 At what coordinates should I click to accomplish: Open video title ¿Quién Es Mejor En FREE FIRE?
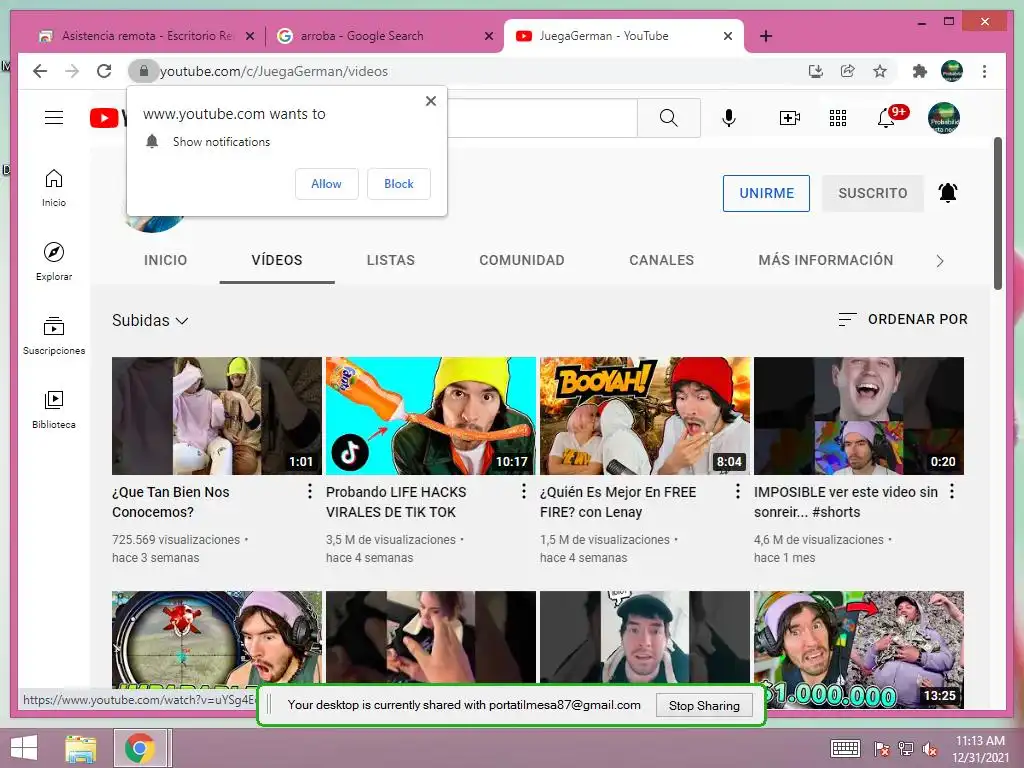618,502
